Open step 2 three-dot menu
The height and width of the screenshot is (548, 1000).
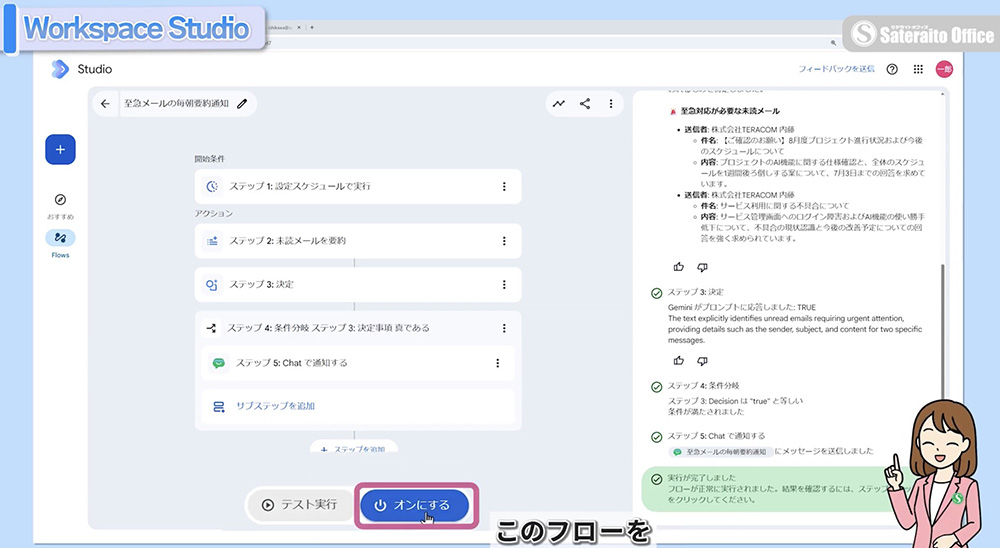tap(504, 241)
